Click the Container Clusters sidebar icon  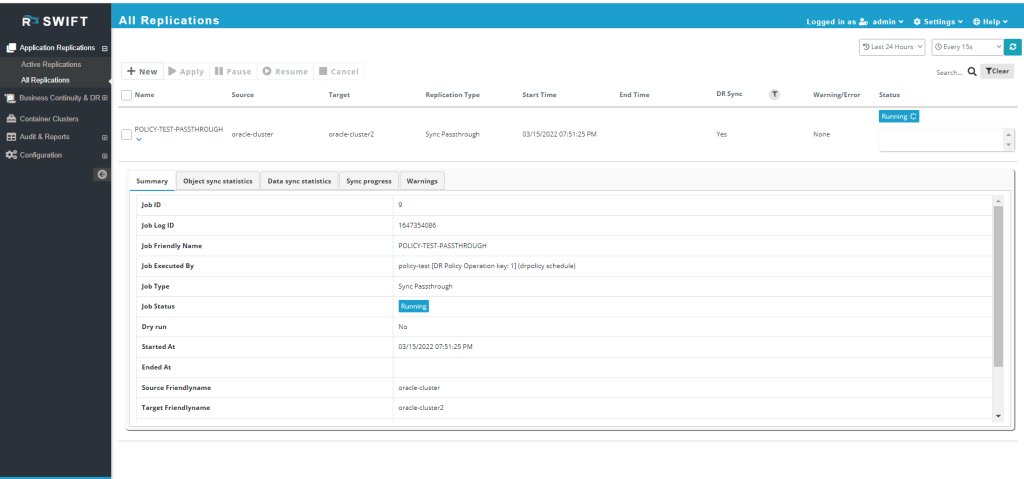11,119
